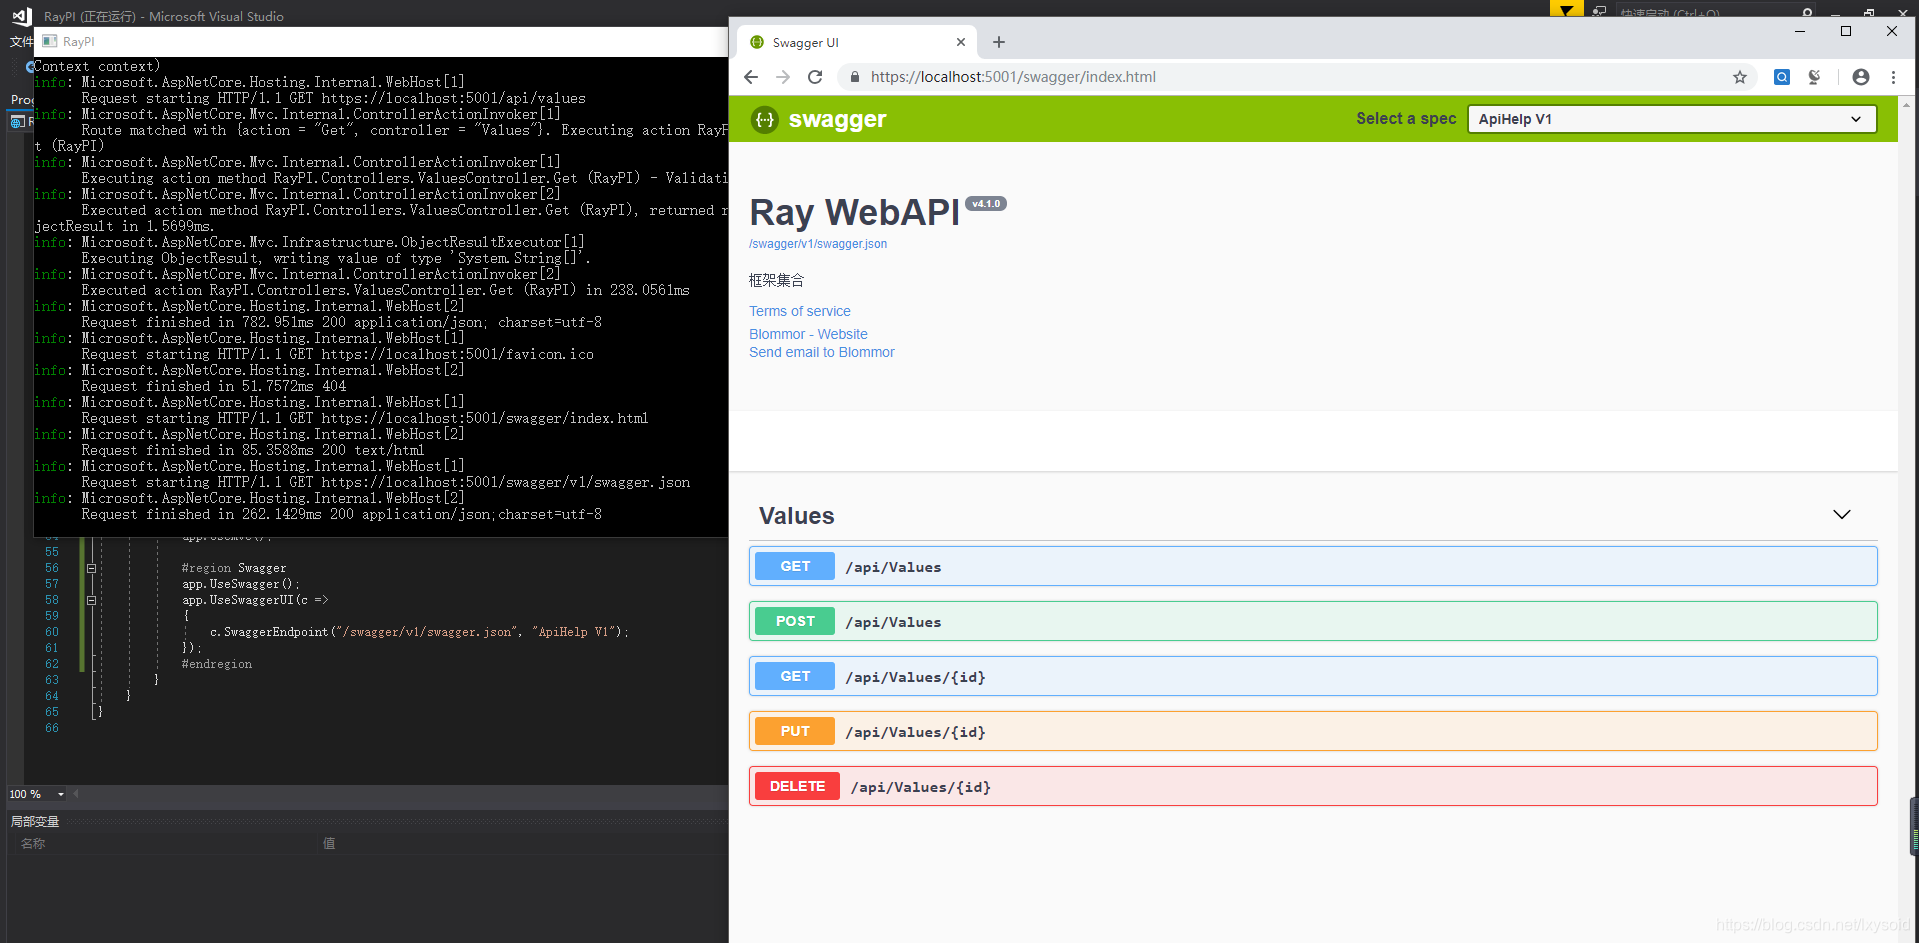Expand PUT /api/Values/{id} operation
Image resolution: width=1919 pixels, height=943 pixels.
[x=1313, y=731]
